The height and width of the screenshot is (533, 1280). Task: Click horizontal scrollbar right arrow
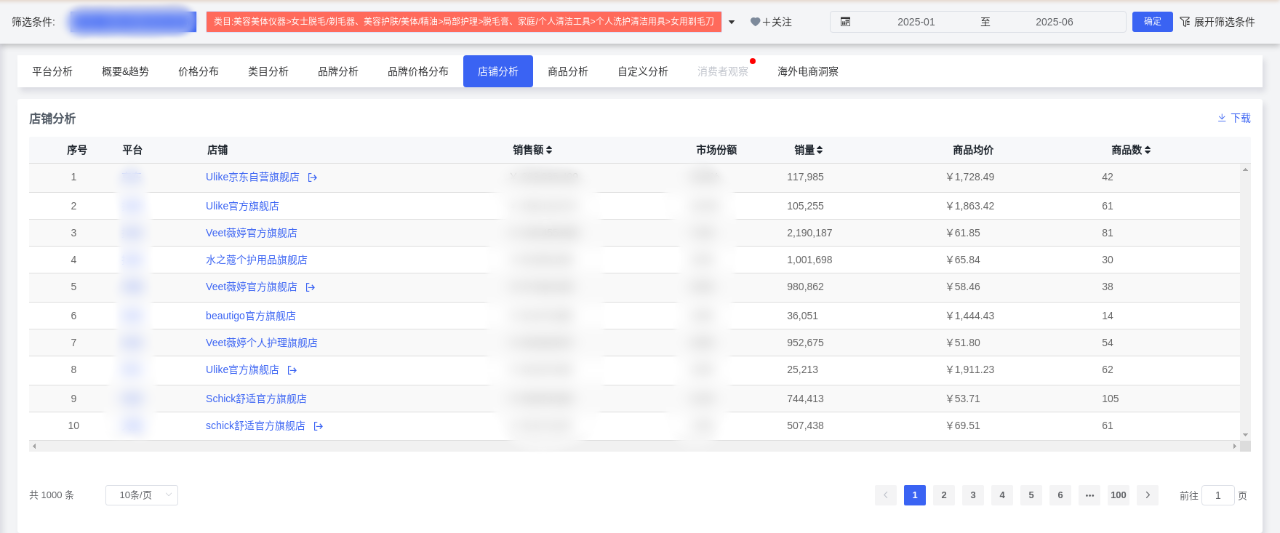click(1235, 446)
